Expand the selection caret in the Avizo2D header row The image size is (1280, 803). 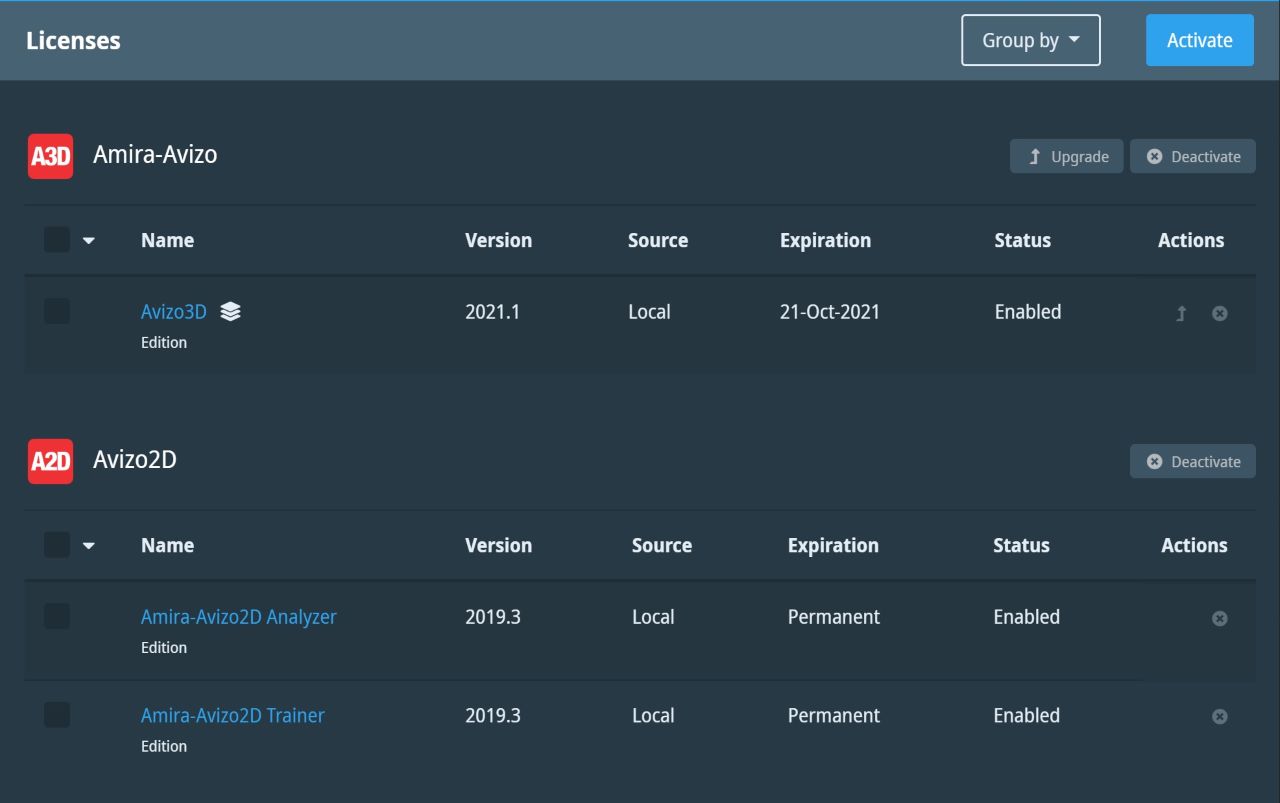[x=89, y=545]
